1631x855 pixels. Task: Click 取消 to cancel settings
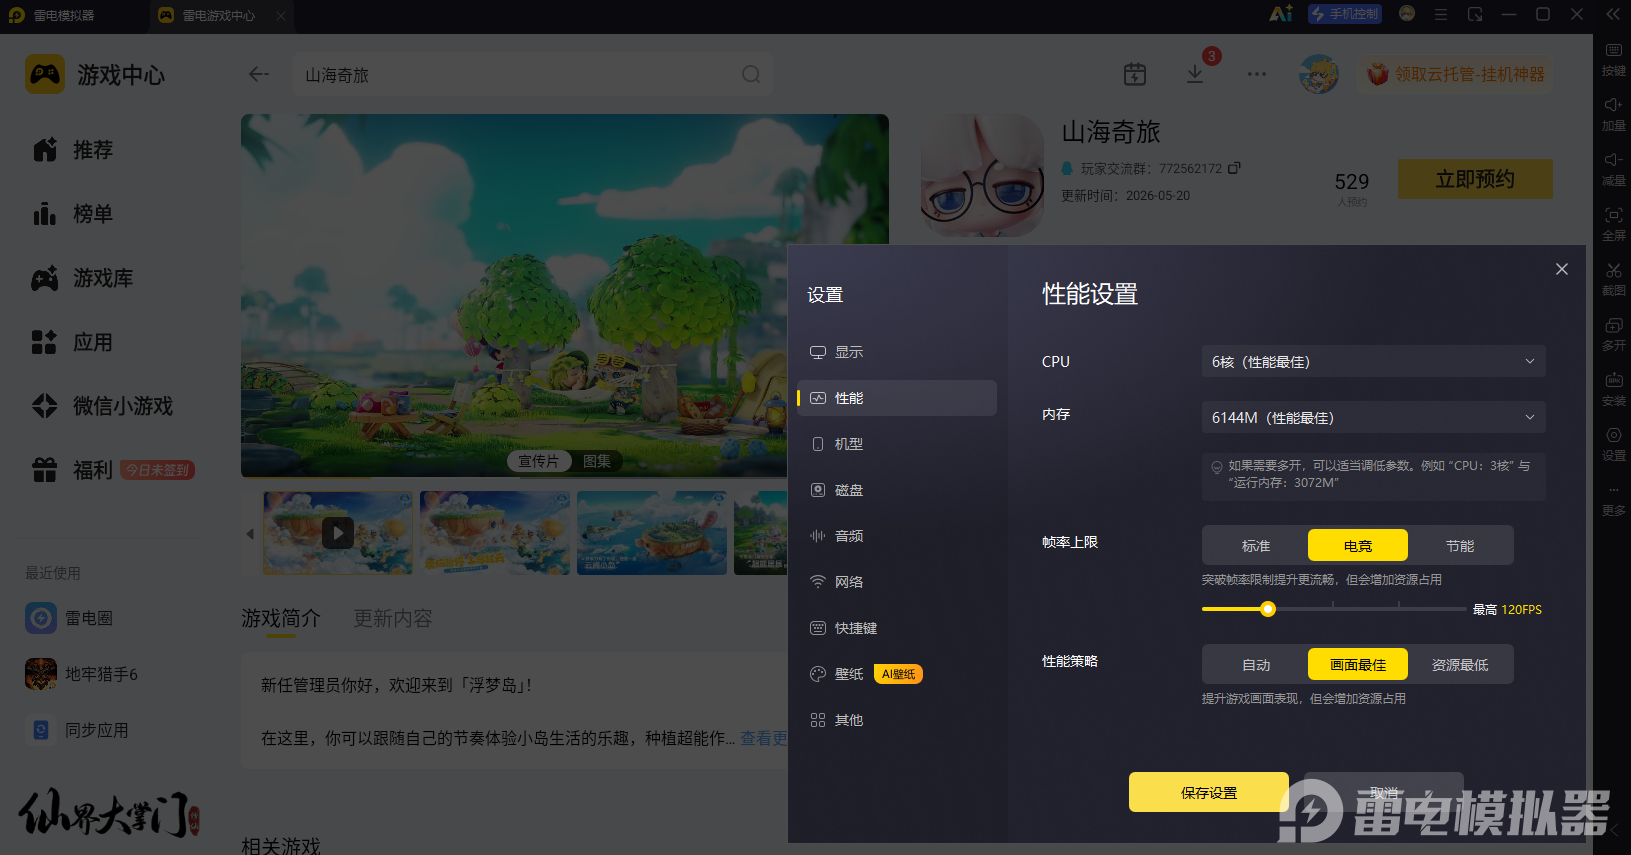point(1384,792)
